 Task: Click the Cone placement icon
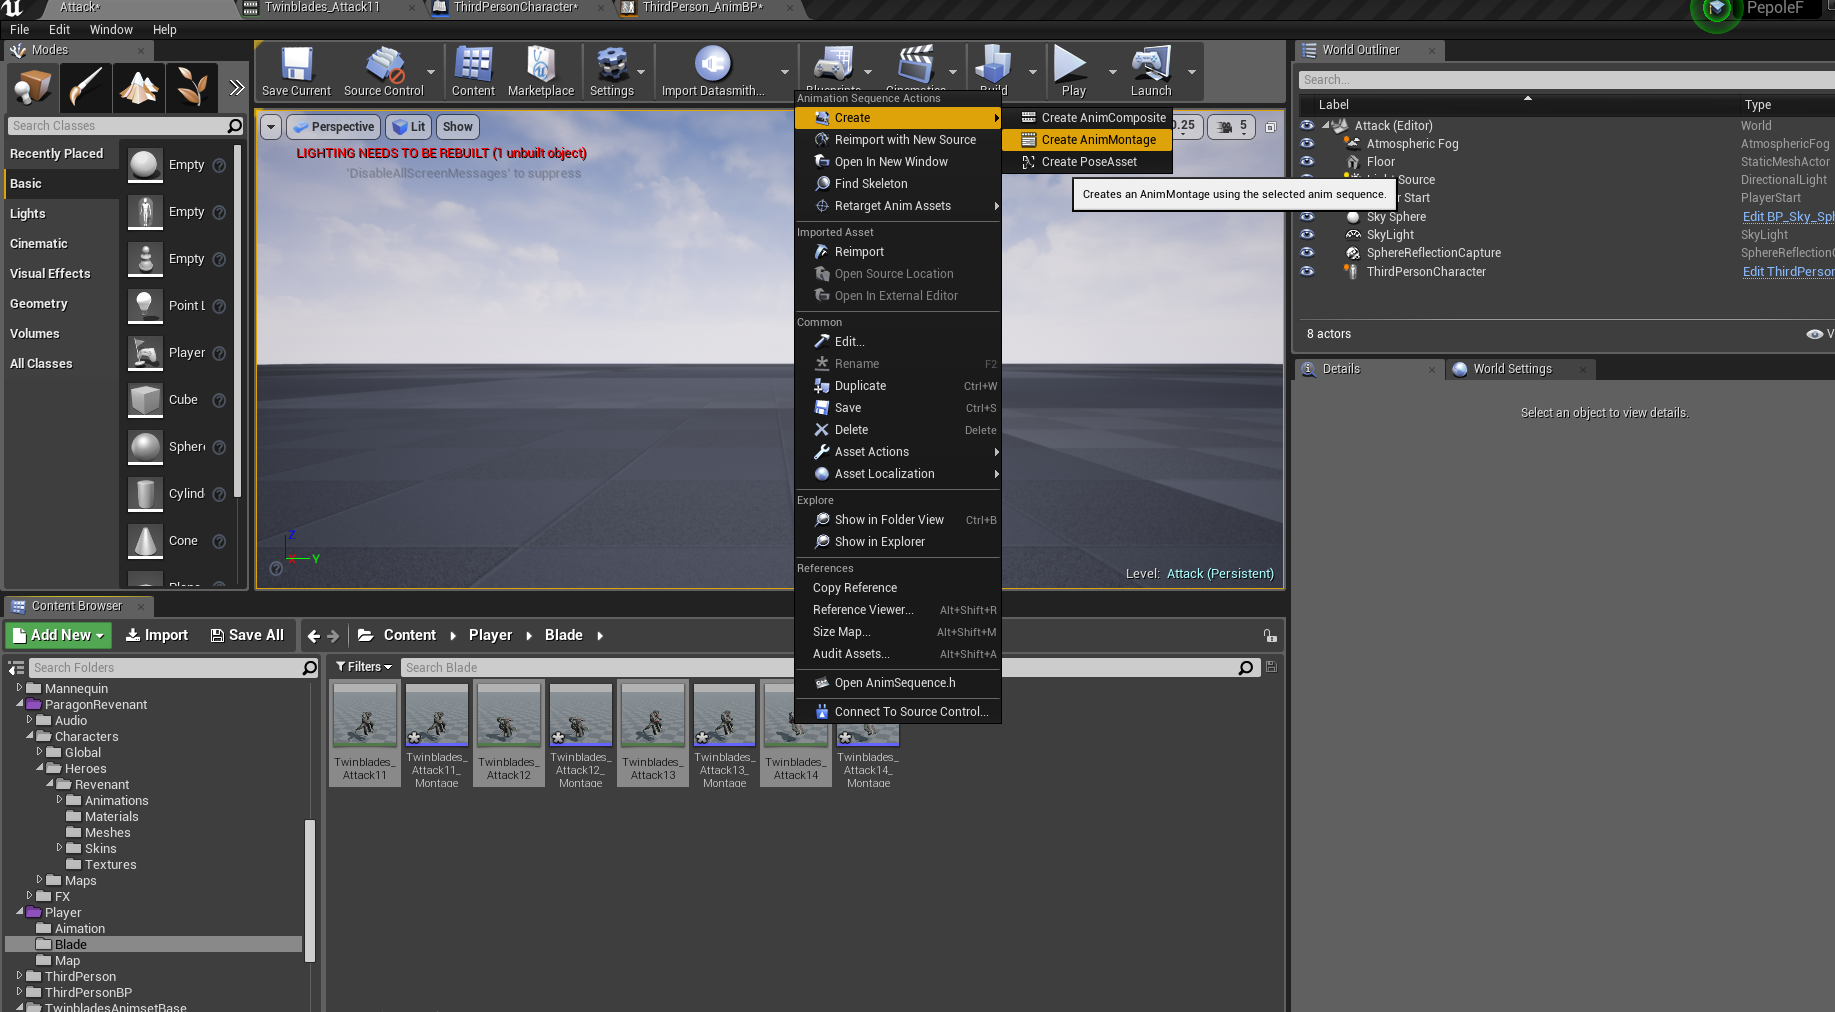click(x=146, y=541)
